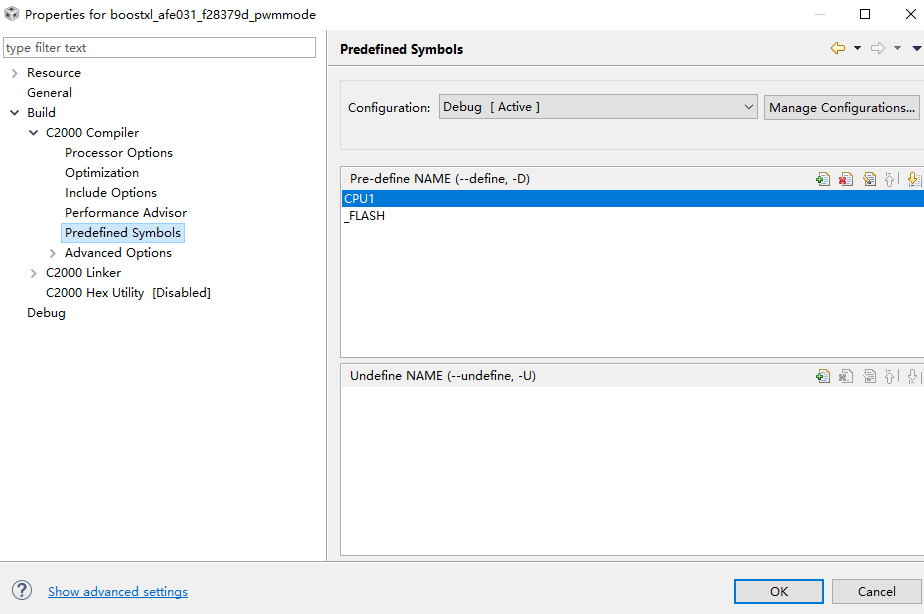The height and width of the screenshot is (614, 924).
Task: Expand the Advanced Options node
Action: coord(52,253)
